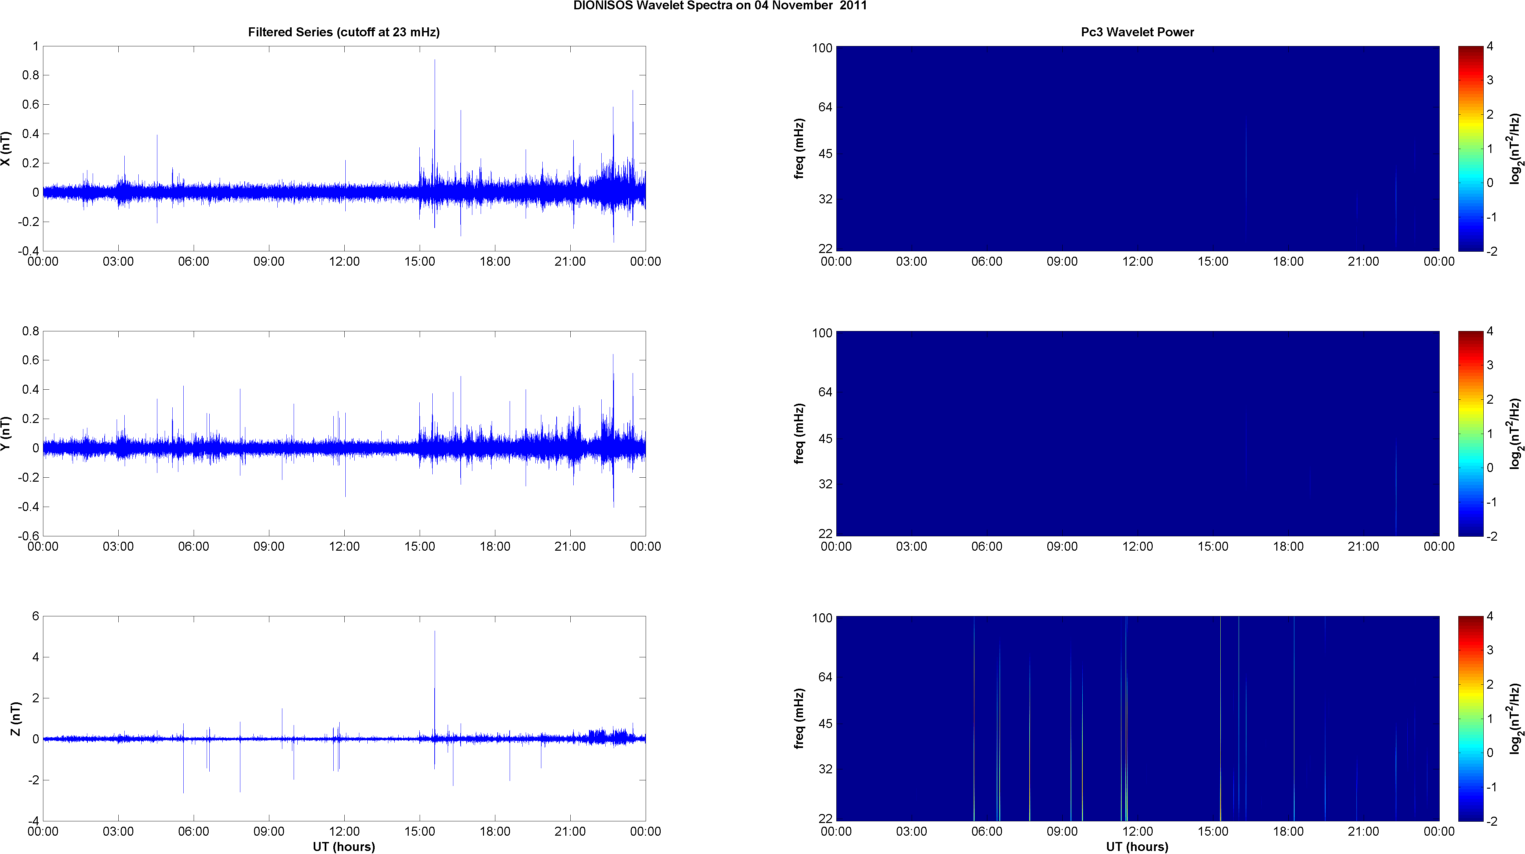Select the 'Pc3 Wavelet Power' heading
The width and height of the screenshot is (1525, 854).
click(x=1137, y=32)
